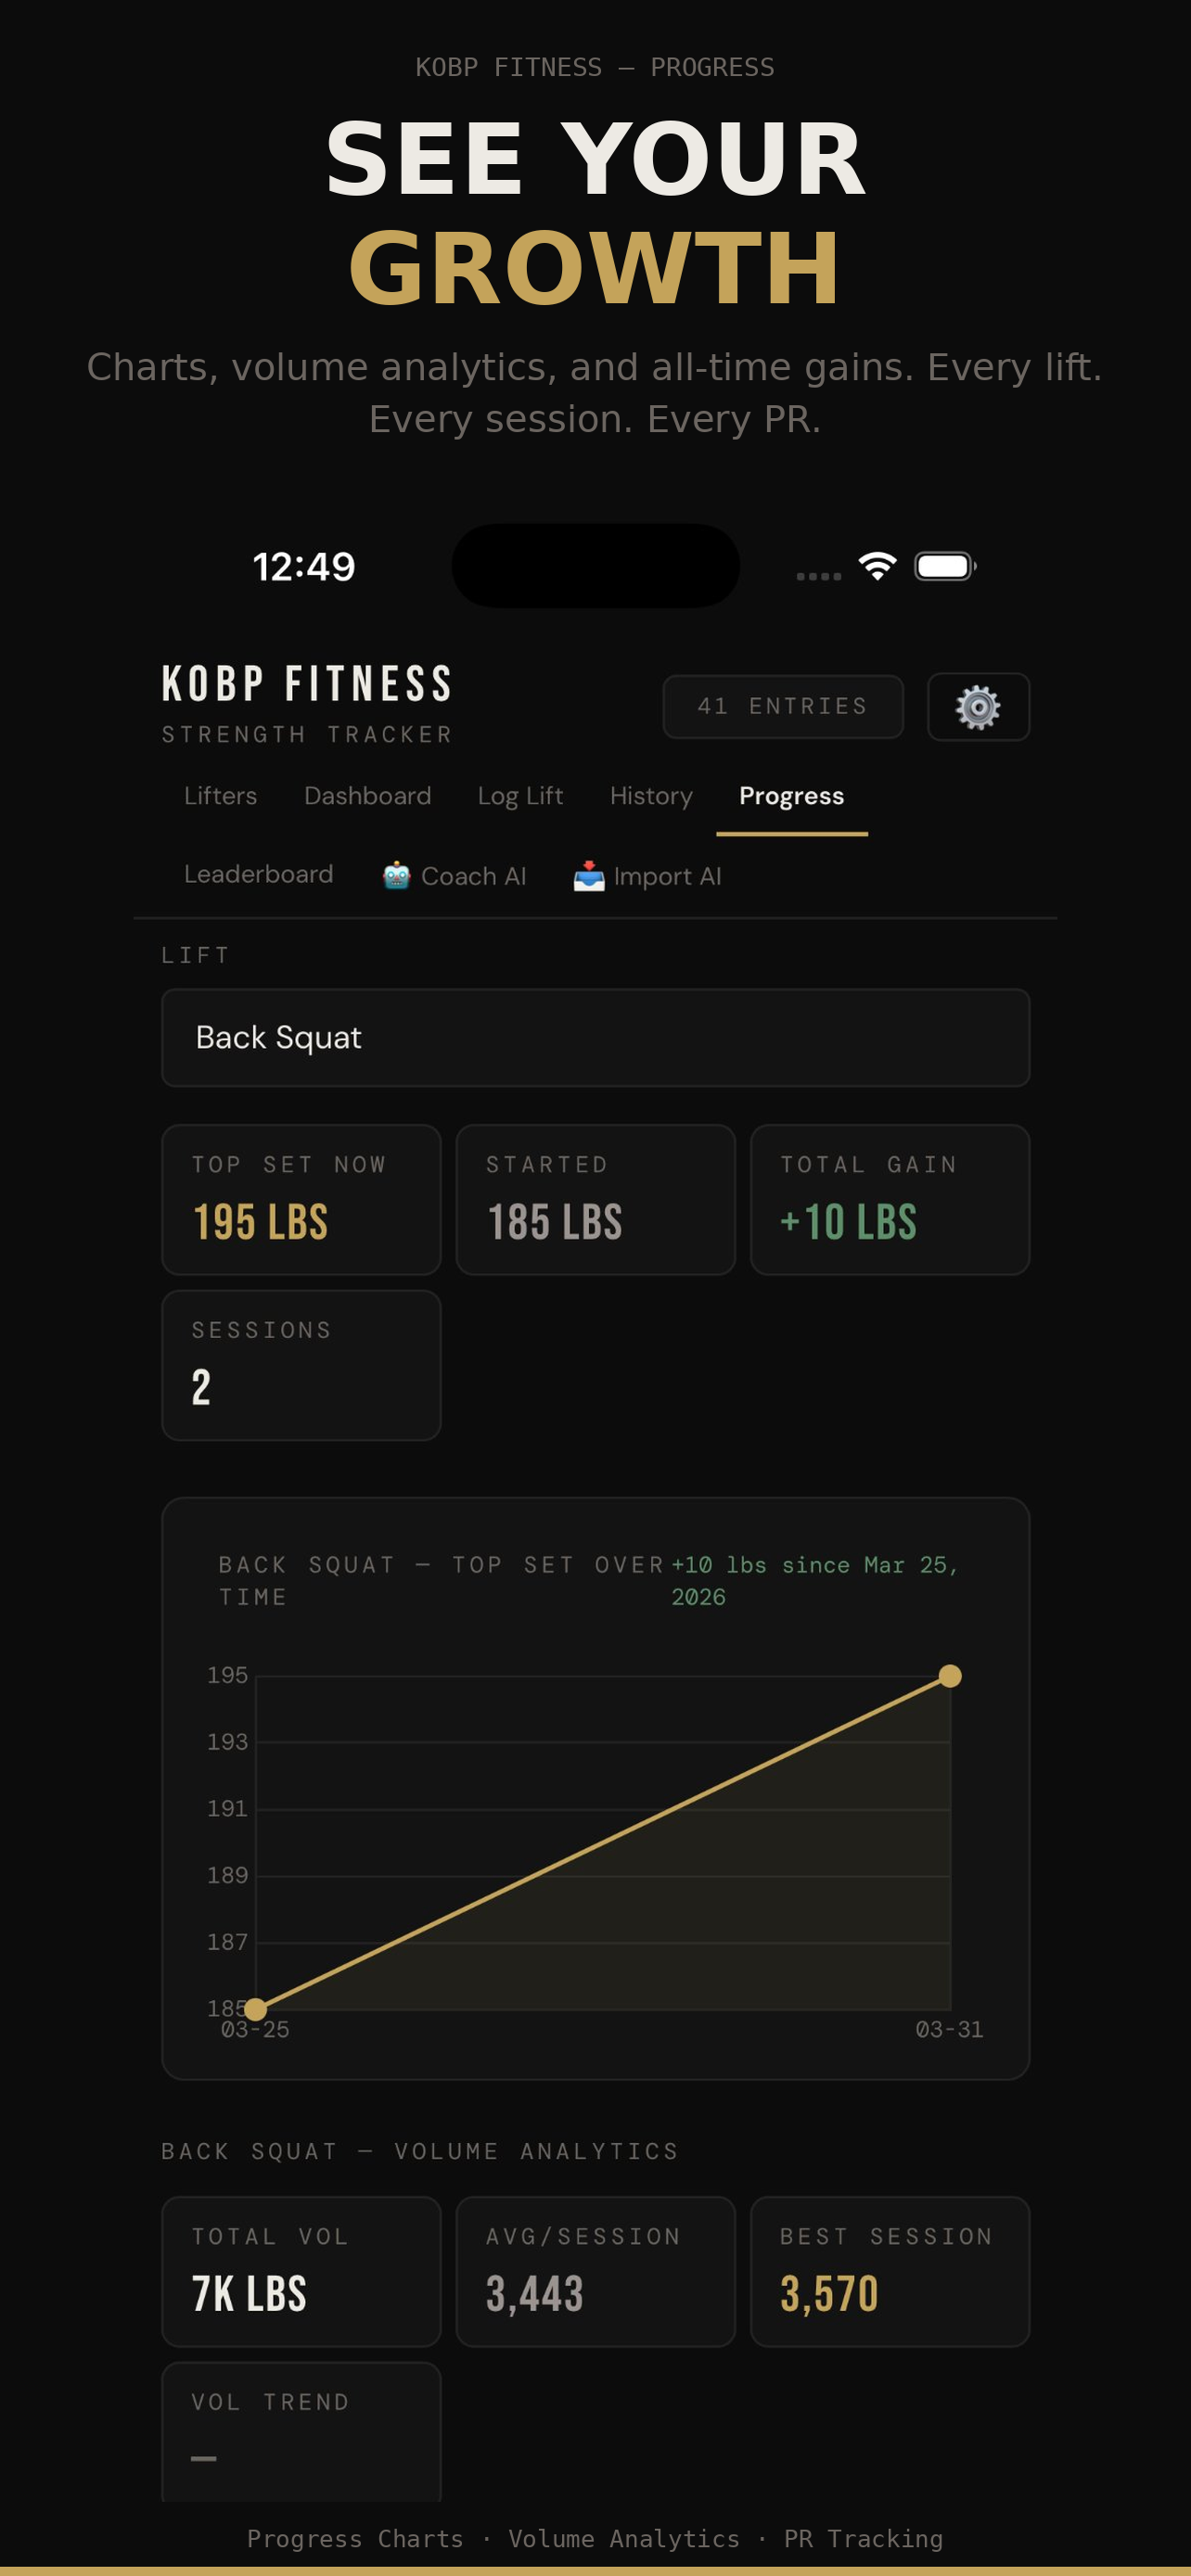Image resolution: width=1191 pixels, height=2576 pixels.
Task: Click the 189 y-axis label
Action: click(x=227, y=1876)
